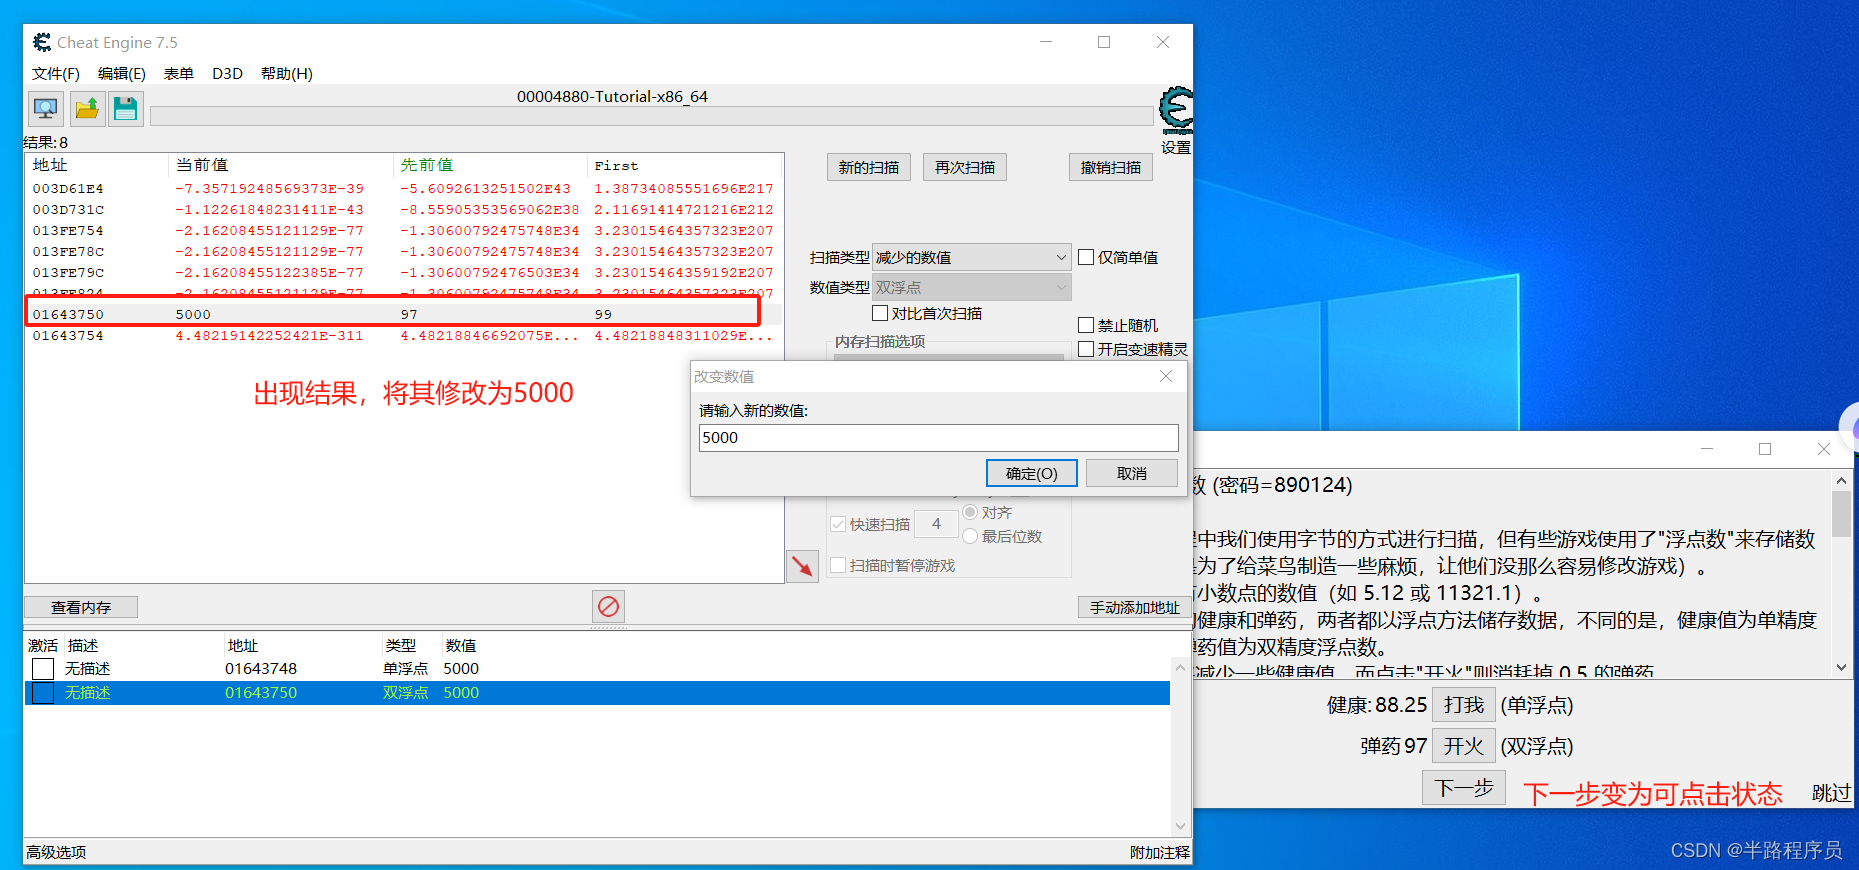Close the 改变数值 dialog

(1166, 376)
